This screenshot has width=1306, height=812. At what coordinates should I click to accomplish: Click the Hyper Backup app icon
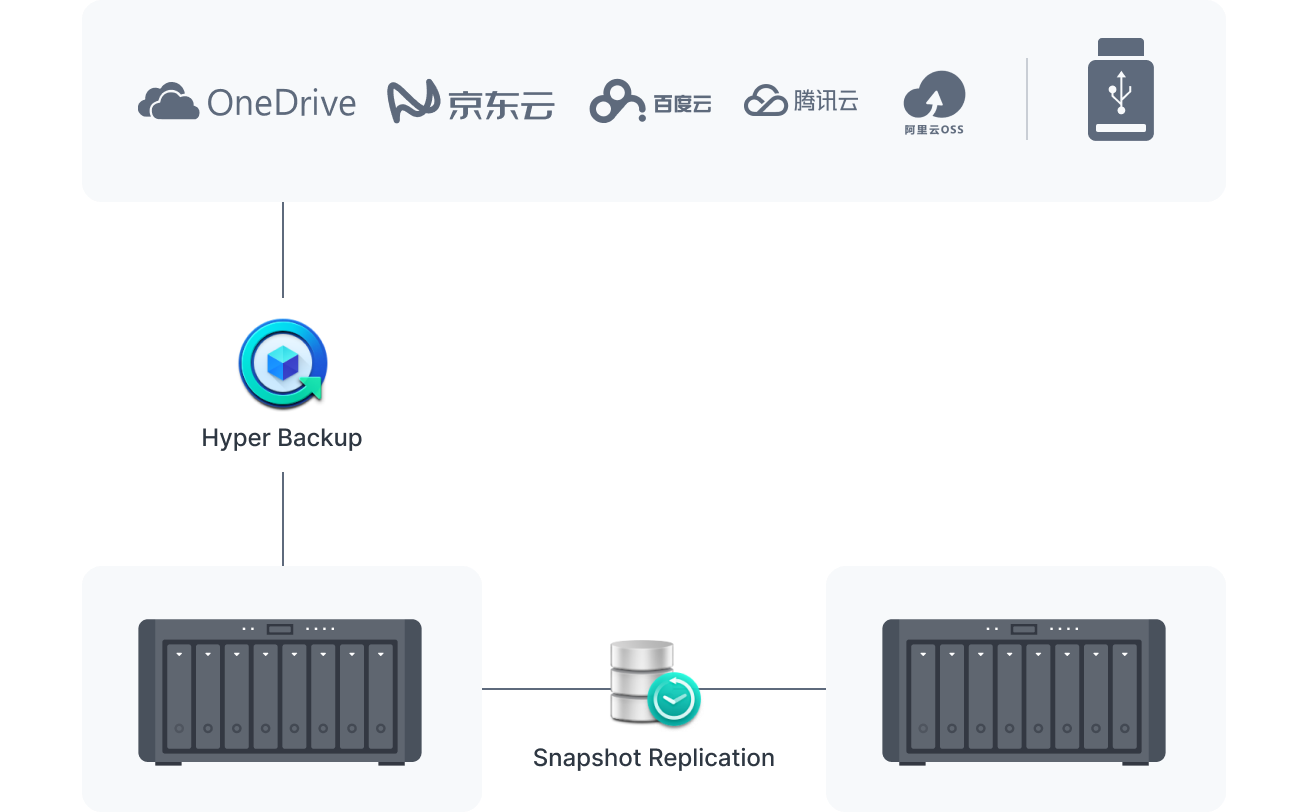(x=283, y=363)
